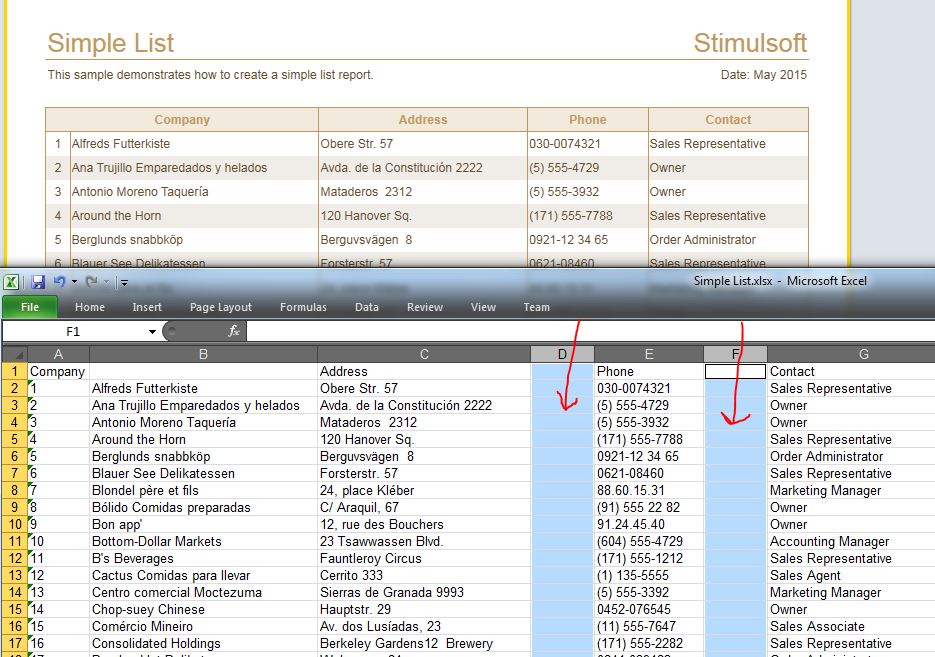Select column B header
The image size is (935, 657).
tap(203, 354)
